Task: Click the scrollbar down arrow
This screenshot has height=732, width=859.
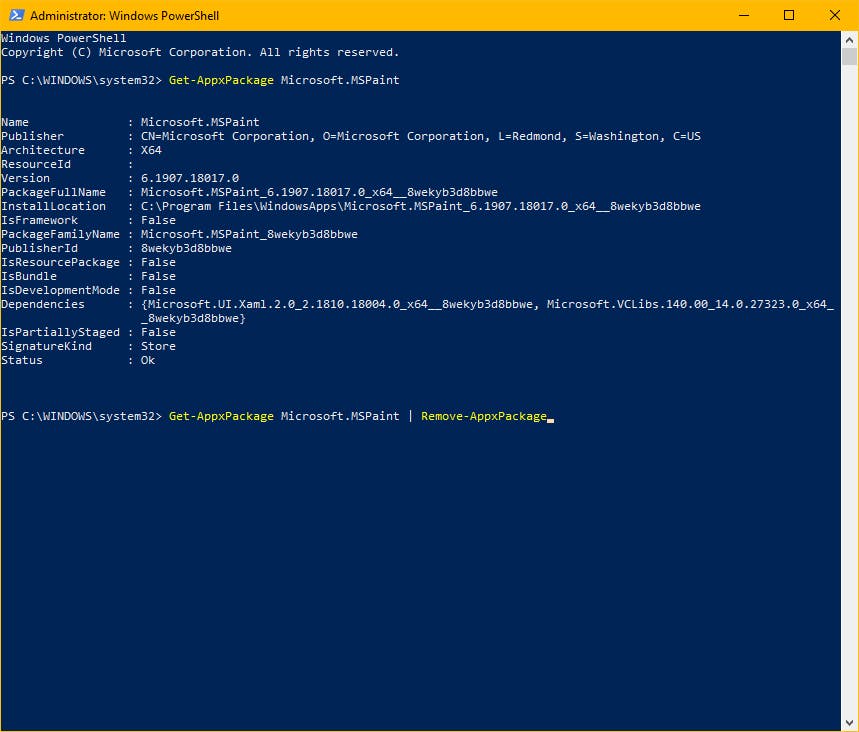Action: point(850,723)
